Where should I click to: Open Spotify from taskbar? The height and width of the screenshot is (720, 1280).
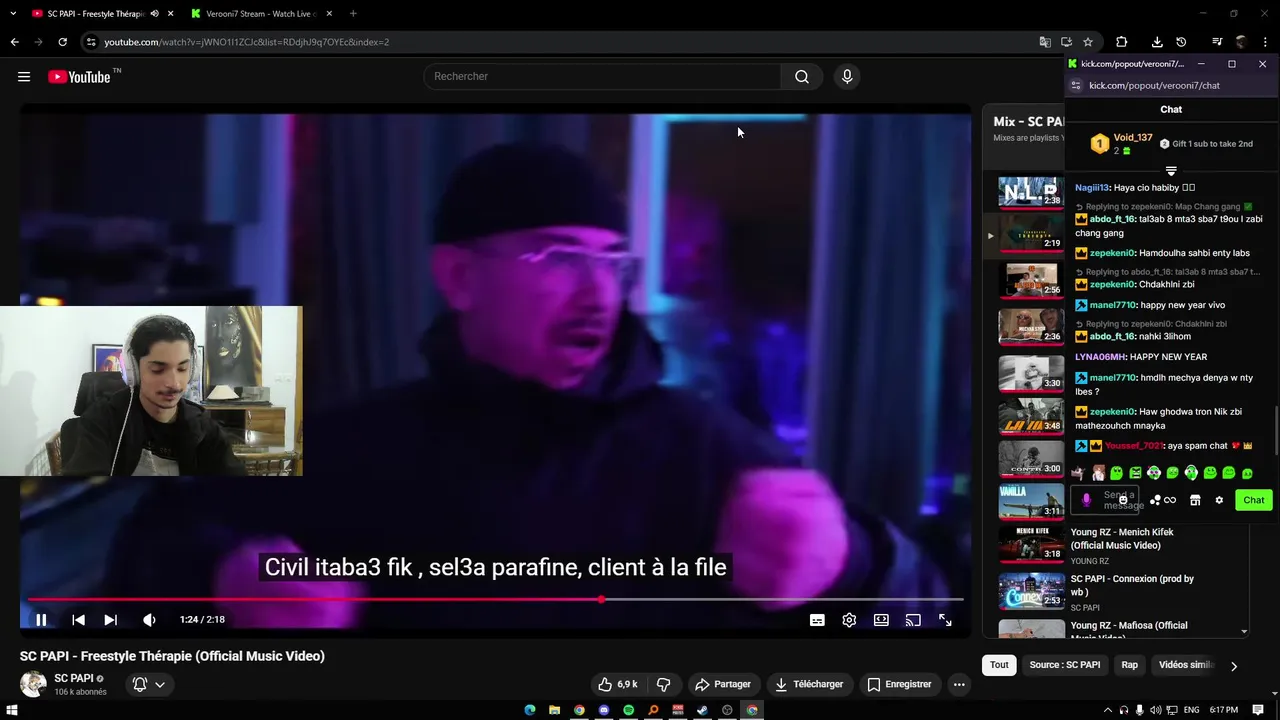point(628,710)
